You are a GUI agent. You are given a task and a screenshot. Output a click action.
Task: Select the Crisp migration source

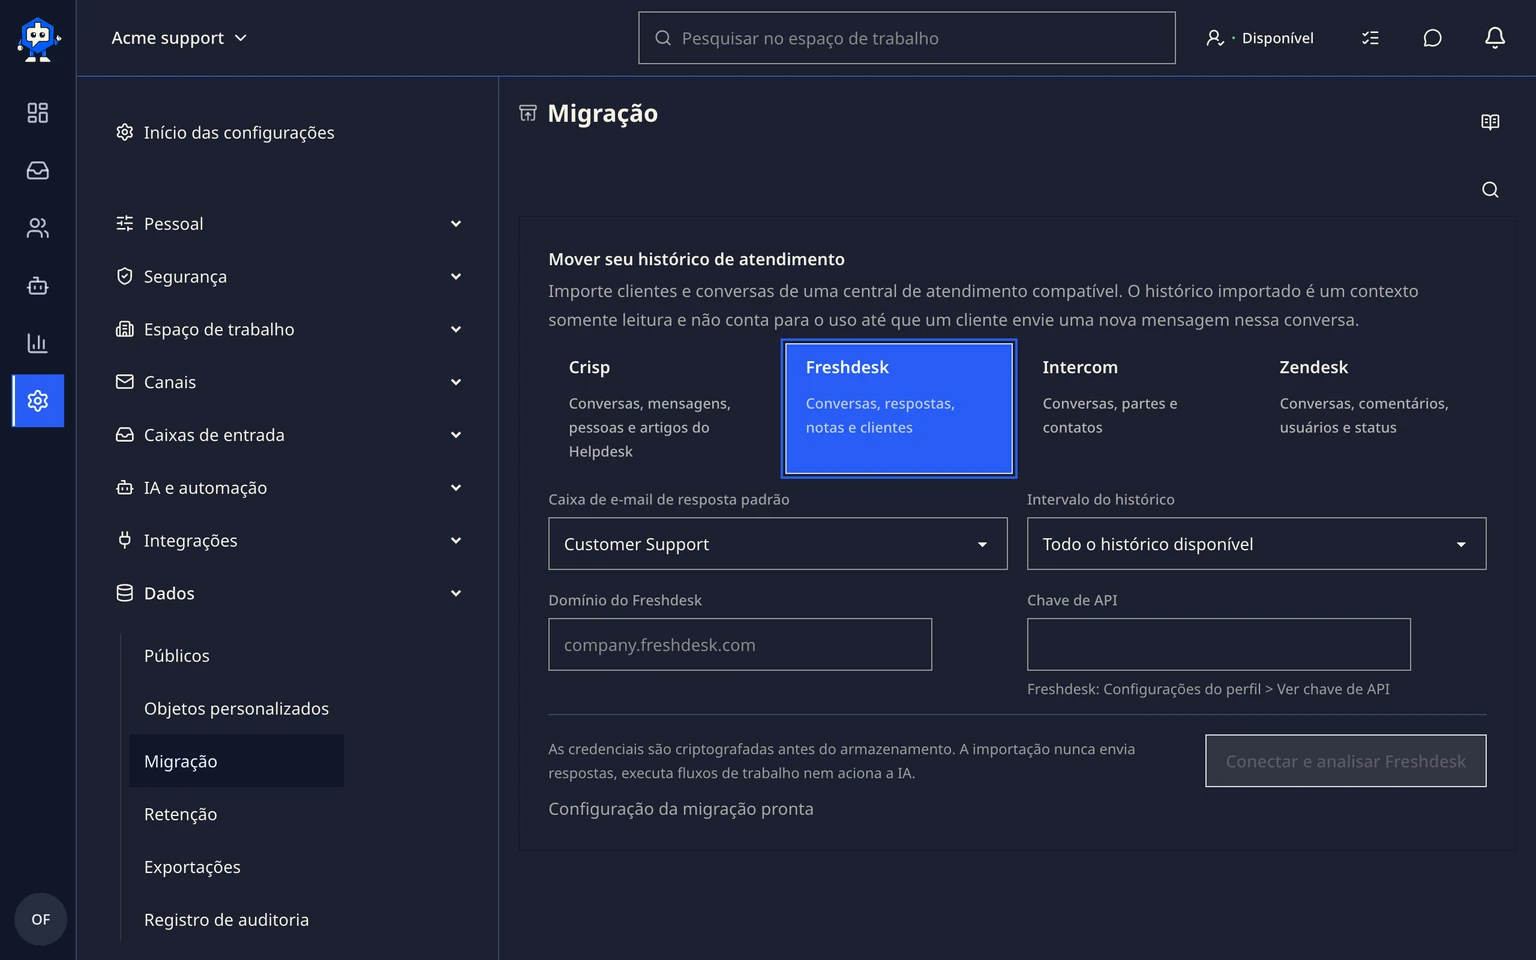click(662, 409)
